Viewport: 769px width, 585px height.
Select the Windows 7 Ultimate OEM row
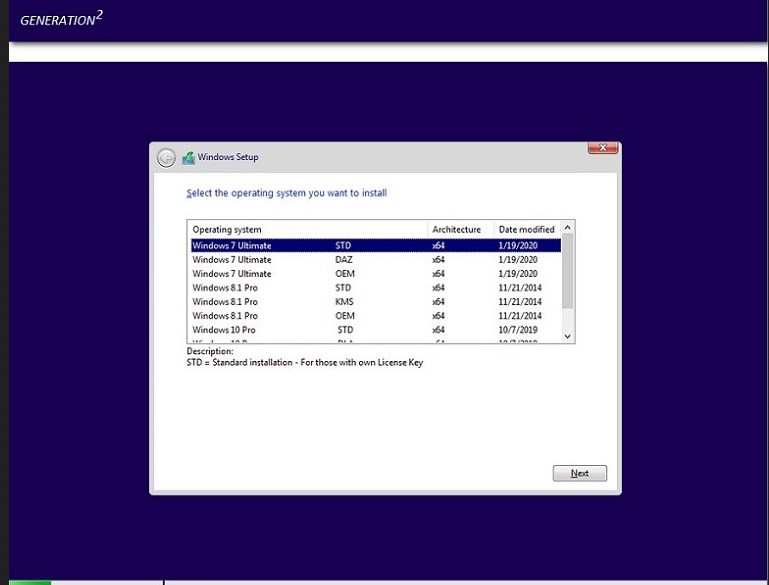[x=376, y=274]
